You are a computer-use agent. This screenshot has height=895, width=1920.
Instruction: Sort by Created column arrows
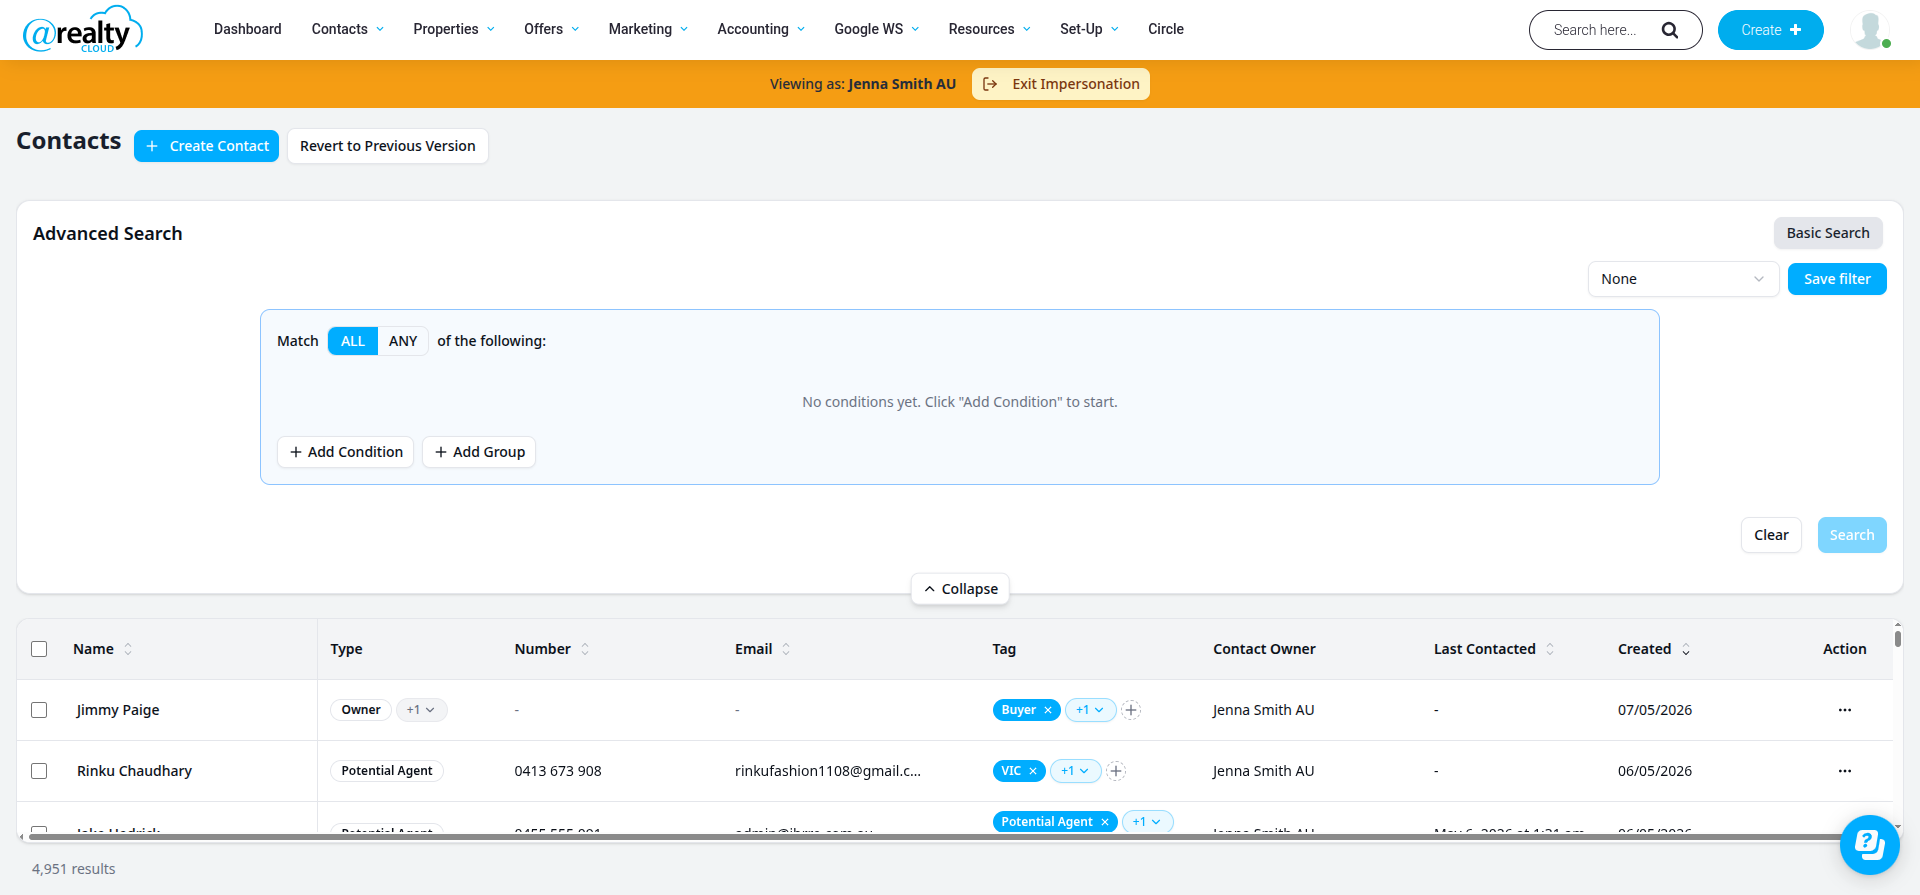[1686, 649]
